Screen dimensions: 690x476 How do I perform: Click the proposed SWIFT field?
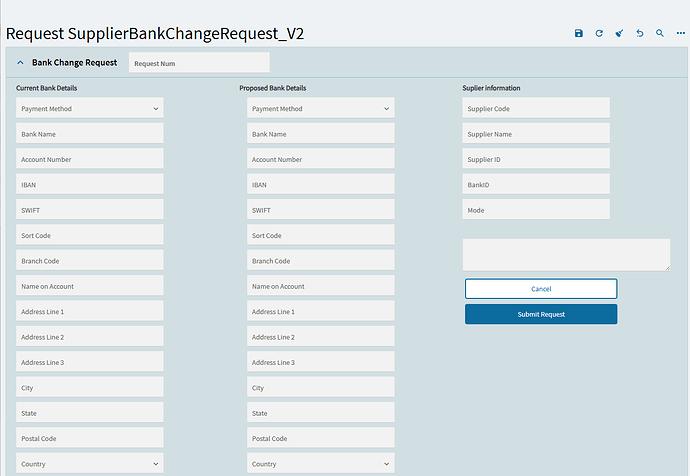320,210
